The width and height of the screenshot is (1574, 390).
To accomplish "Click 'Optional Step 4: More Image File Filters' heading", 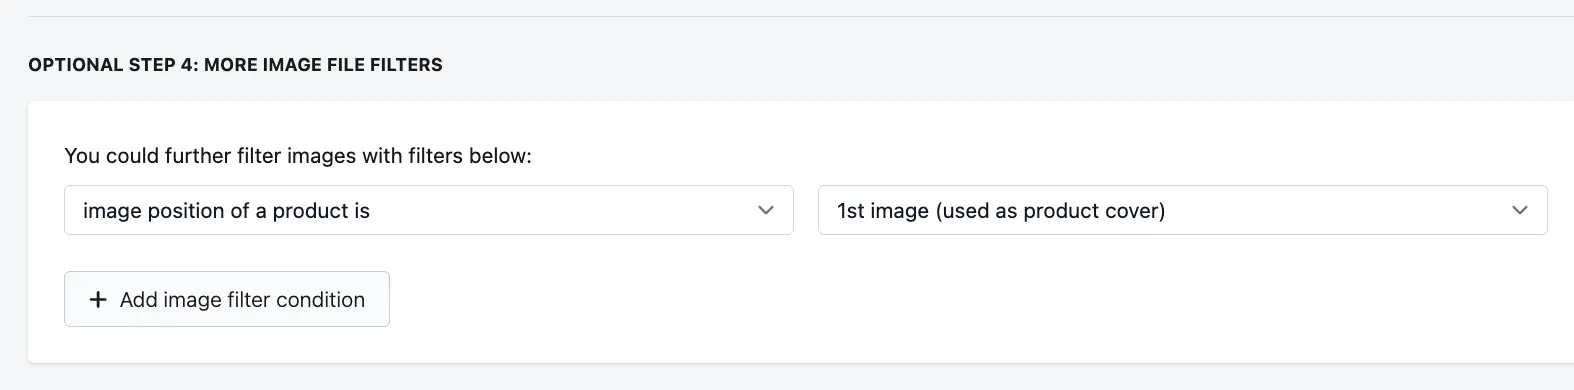I will coord(235,65).
